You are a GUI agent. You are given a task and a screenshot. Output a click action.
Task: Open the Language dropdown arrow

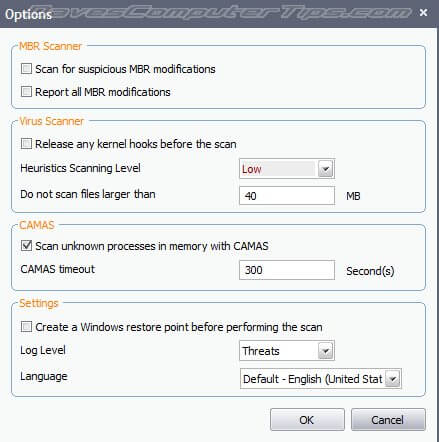pos(393,379)
